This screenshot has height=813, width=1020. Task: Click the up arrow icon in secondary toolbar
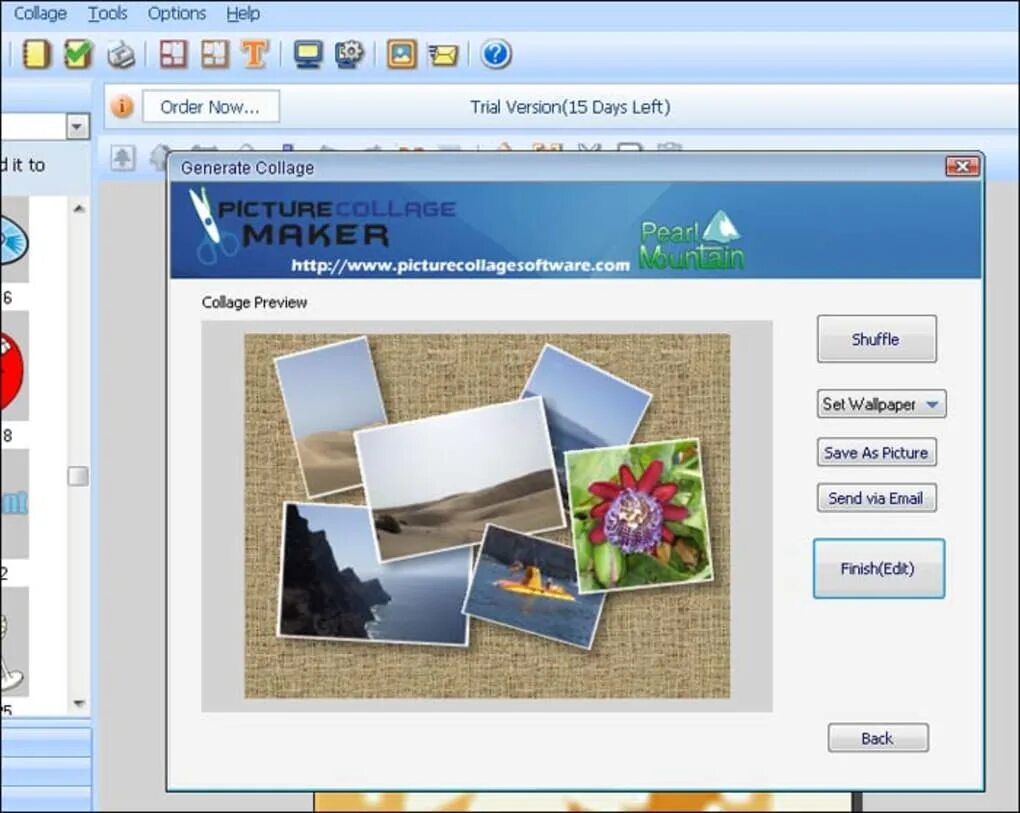123,158
